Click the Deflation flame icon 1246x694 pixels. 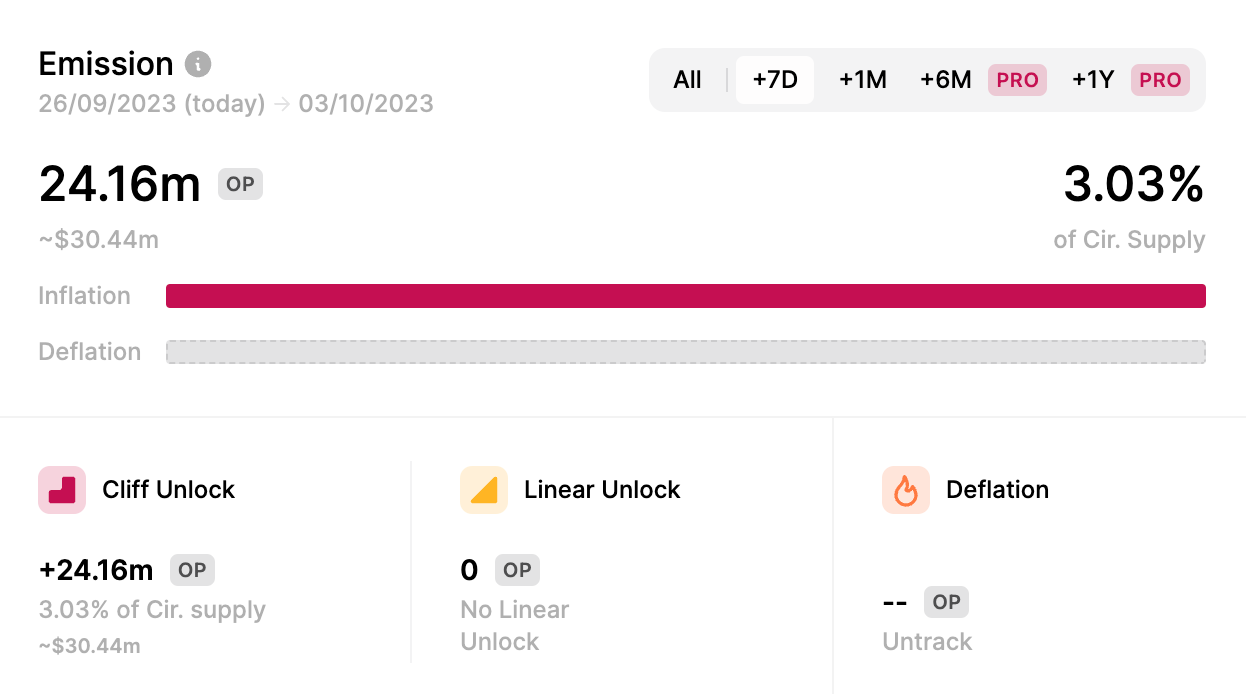(905, 489)
